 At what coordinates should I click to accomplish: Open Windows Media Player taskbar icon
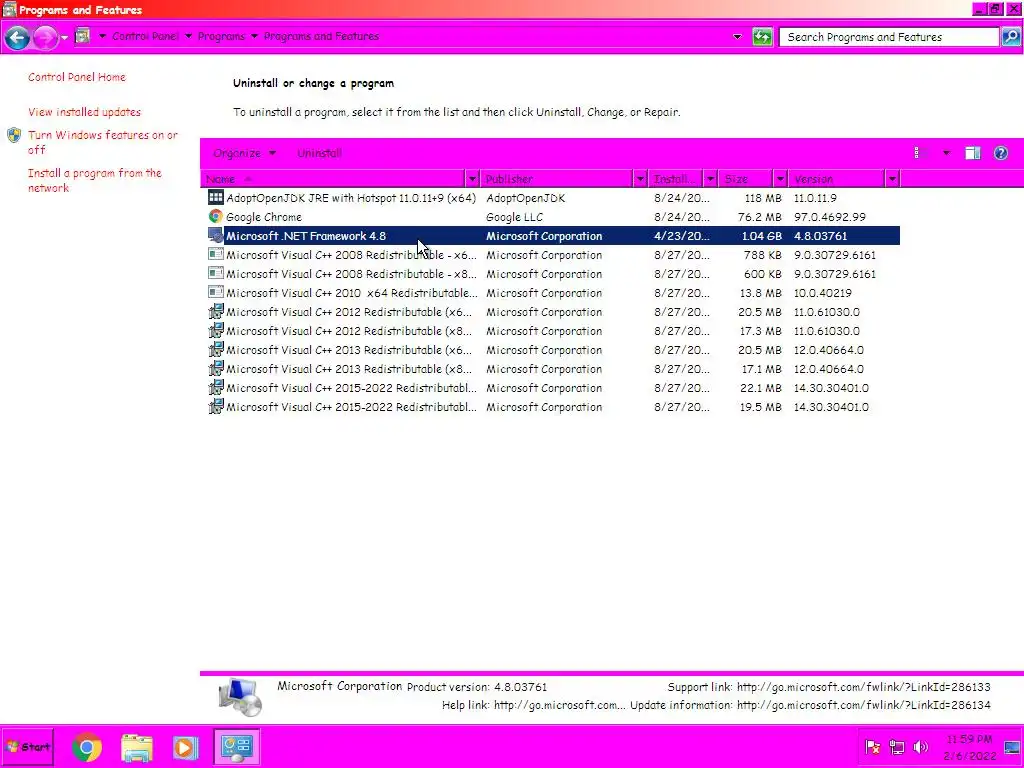tap(185, 747)
